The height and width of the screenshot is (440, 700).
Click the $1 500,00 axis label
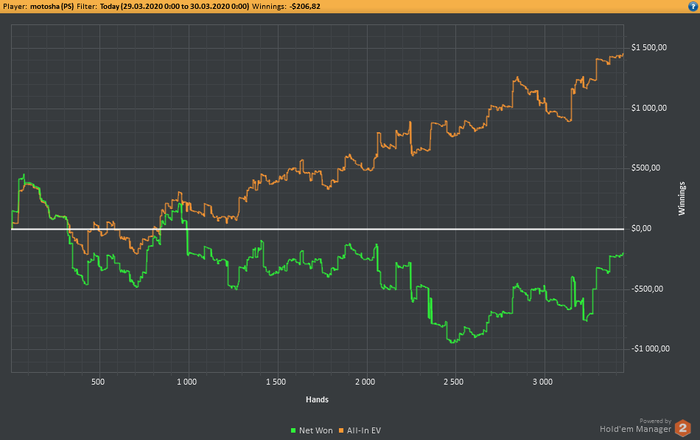click(x=649, y=48)
